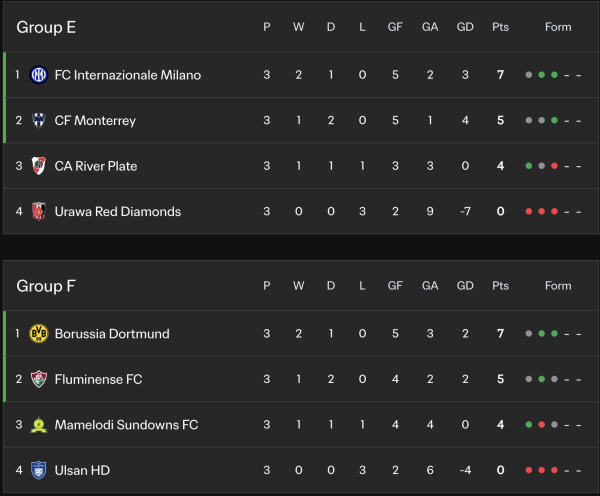Click the Urawa Red Diamonds crest
Viewport: 600px width, 496px height.
[39, 212]
